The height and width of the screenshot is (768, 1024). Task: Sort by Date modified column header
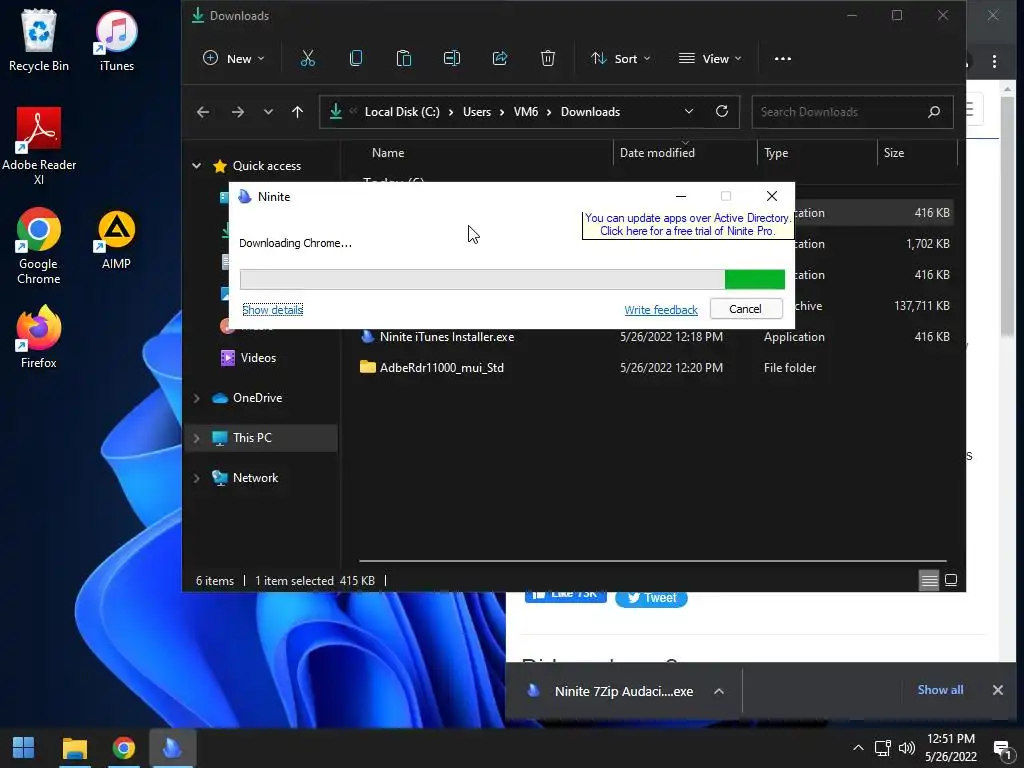pos(657,153)
